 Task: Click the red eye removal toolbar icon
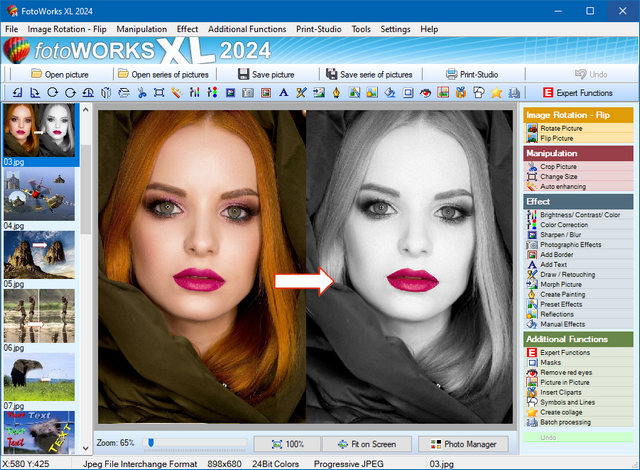pos(425,93)
